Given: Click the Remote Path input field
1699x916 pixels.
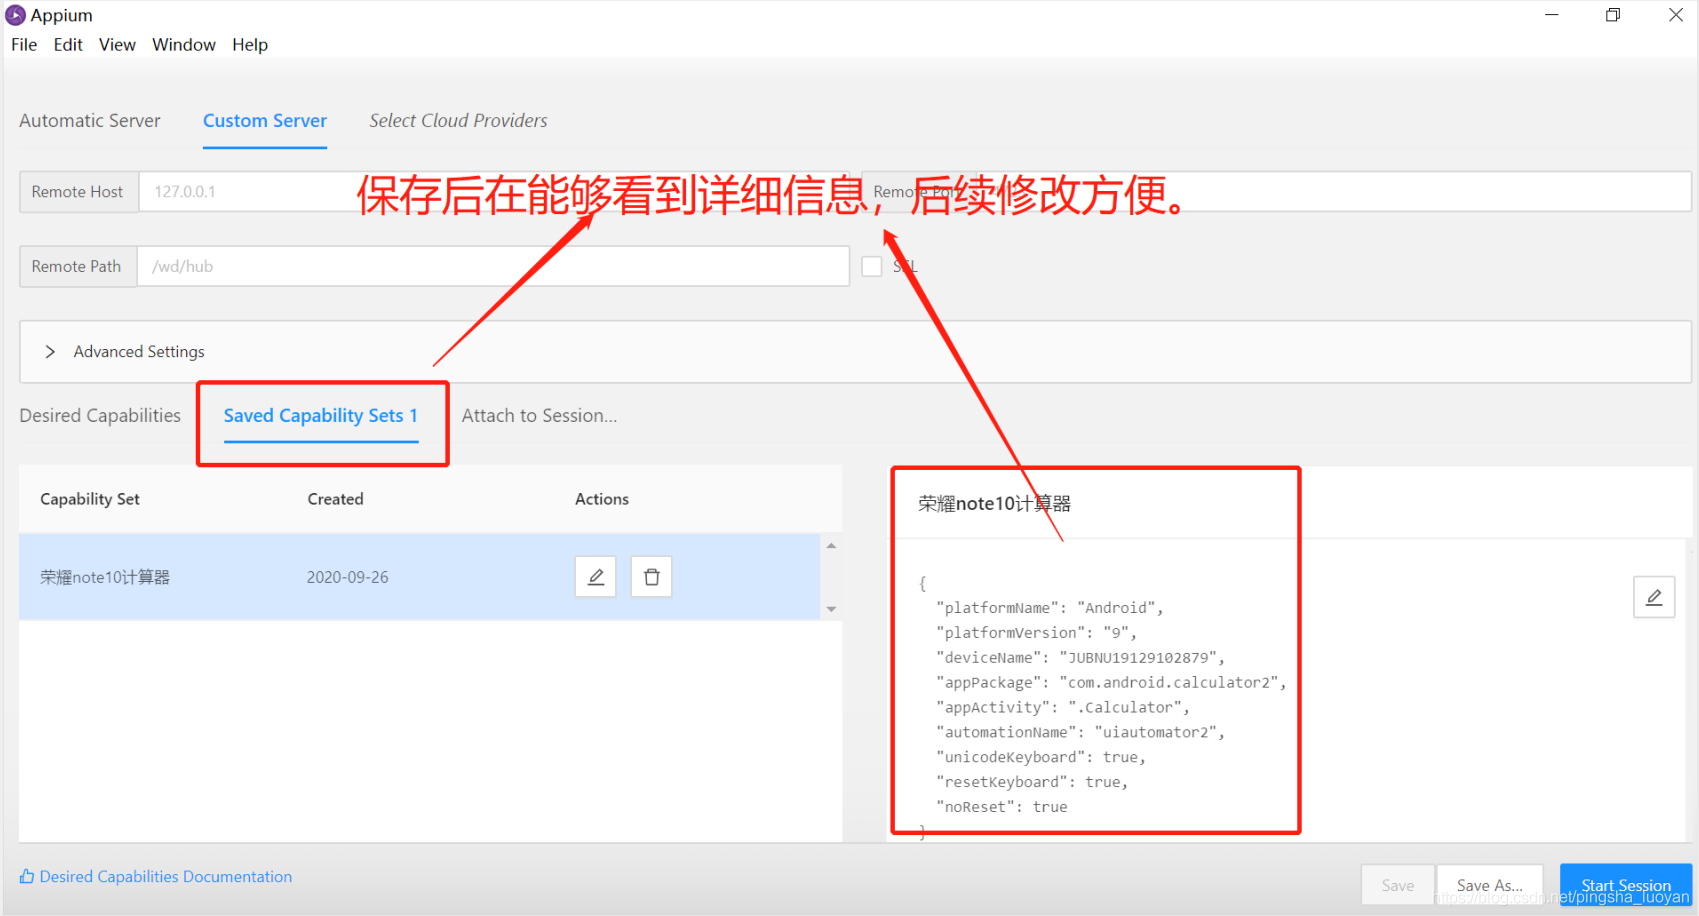Looking at the screenshot, I should 493,267.
